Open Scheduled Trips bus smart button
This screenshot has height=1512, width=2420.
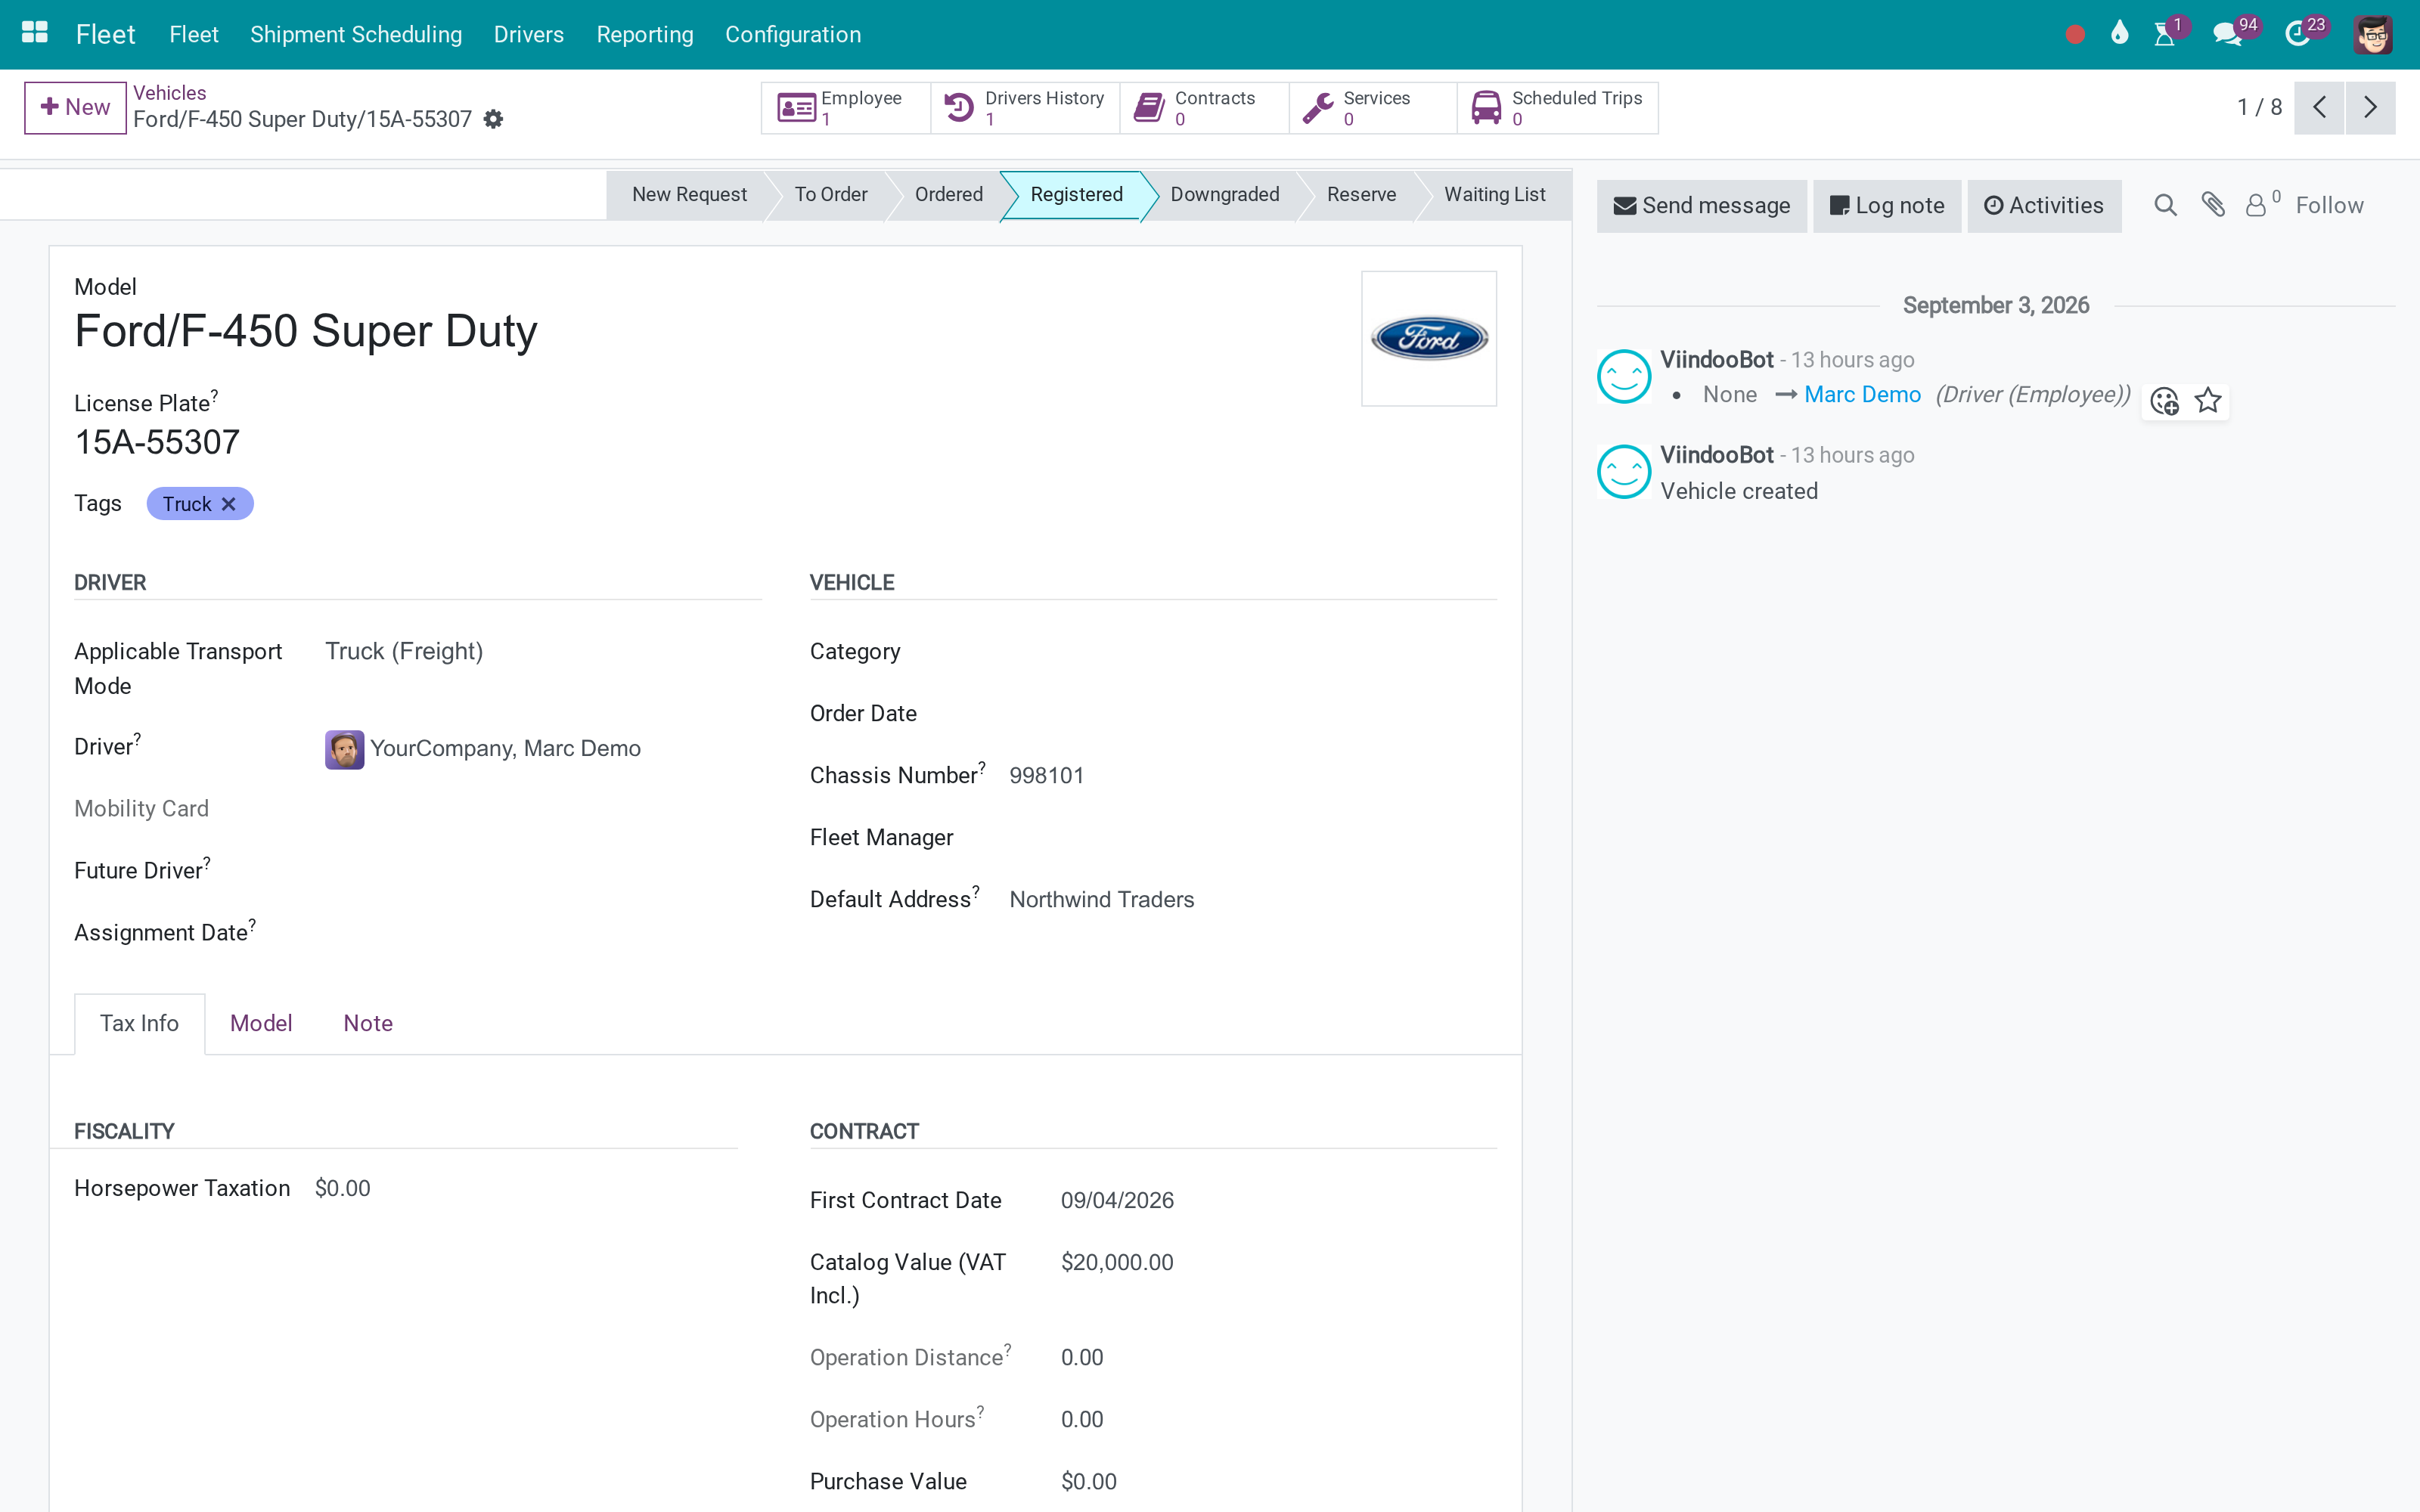(1557, 108)
